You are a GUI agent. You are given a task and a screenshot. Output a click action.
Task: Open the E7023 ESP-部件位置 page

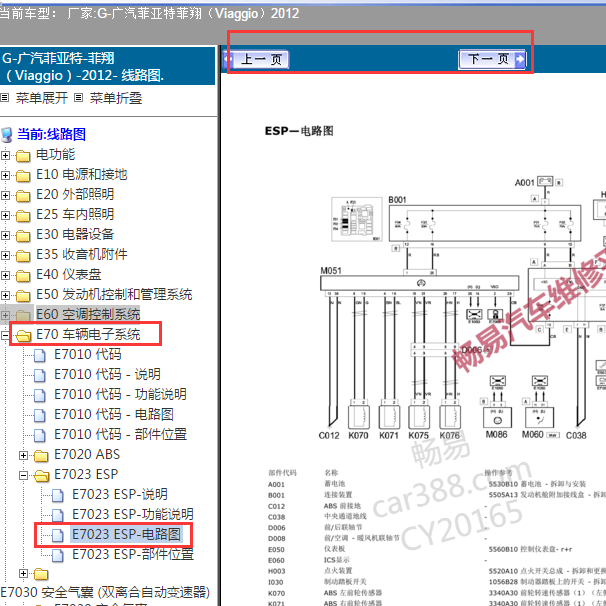133,555
